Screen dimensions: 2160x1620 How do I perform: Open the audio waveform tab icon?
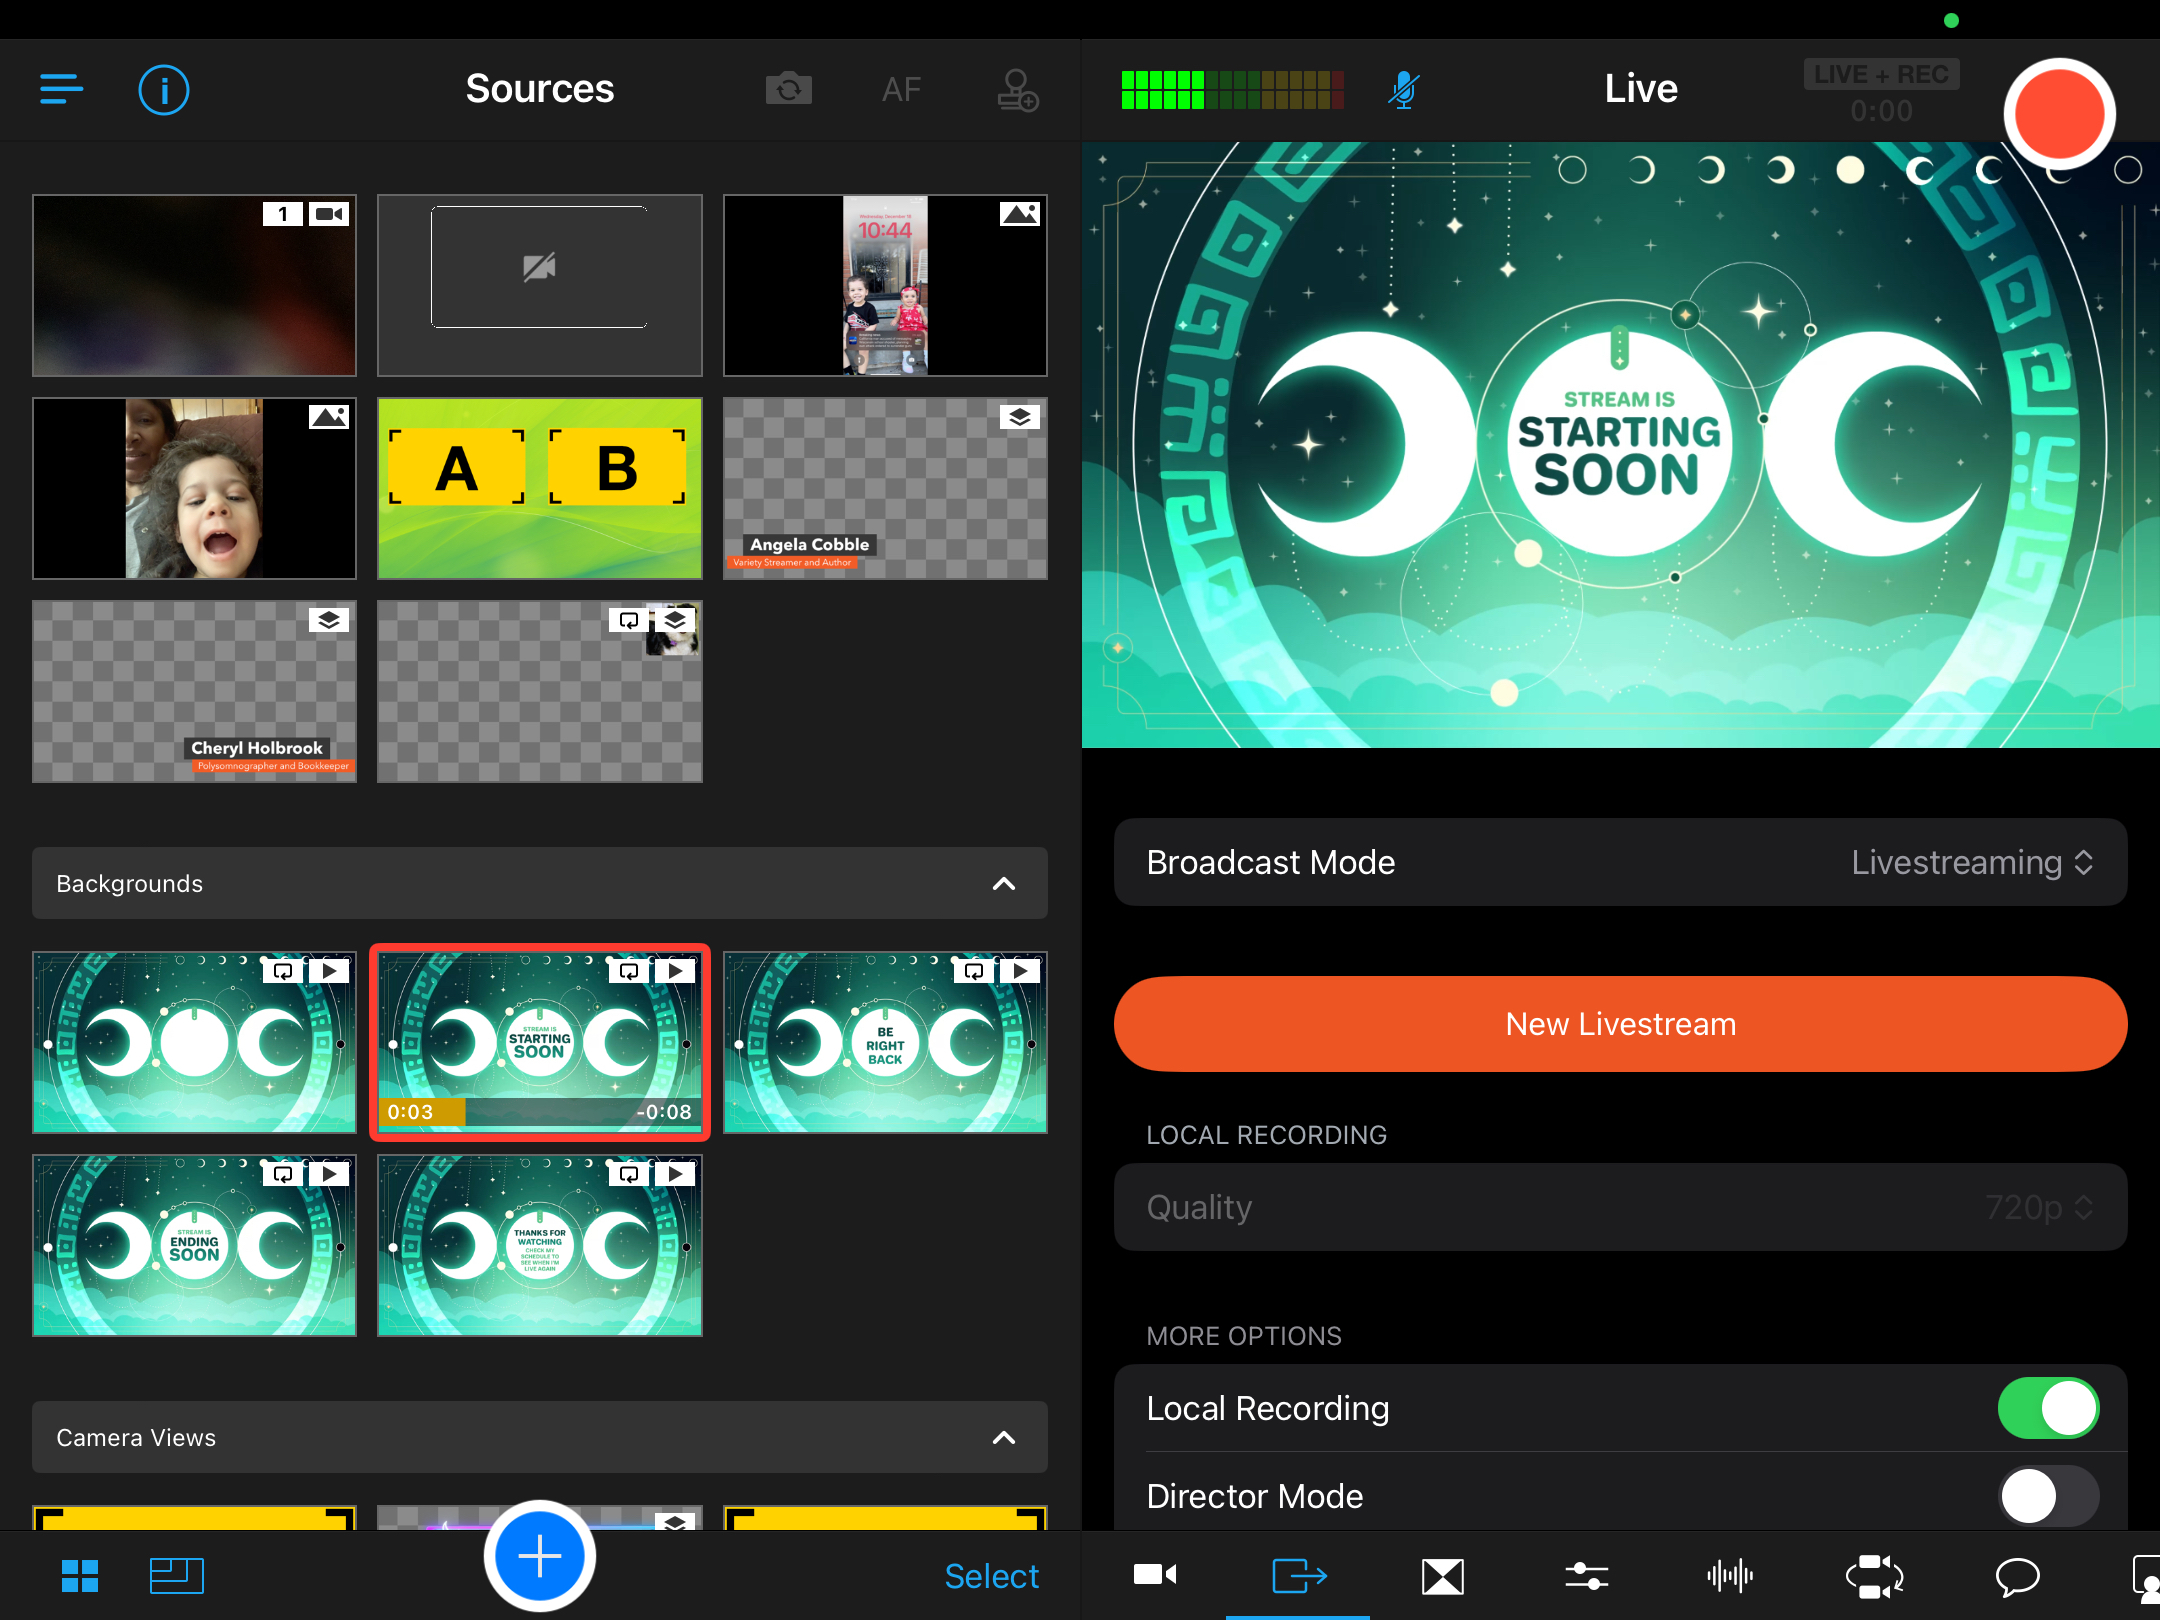point(1730,1577)
